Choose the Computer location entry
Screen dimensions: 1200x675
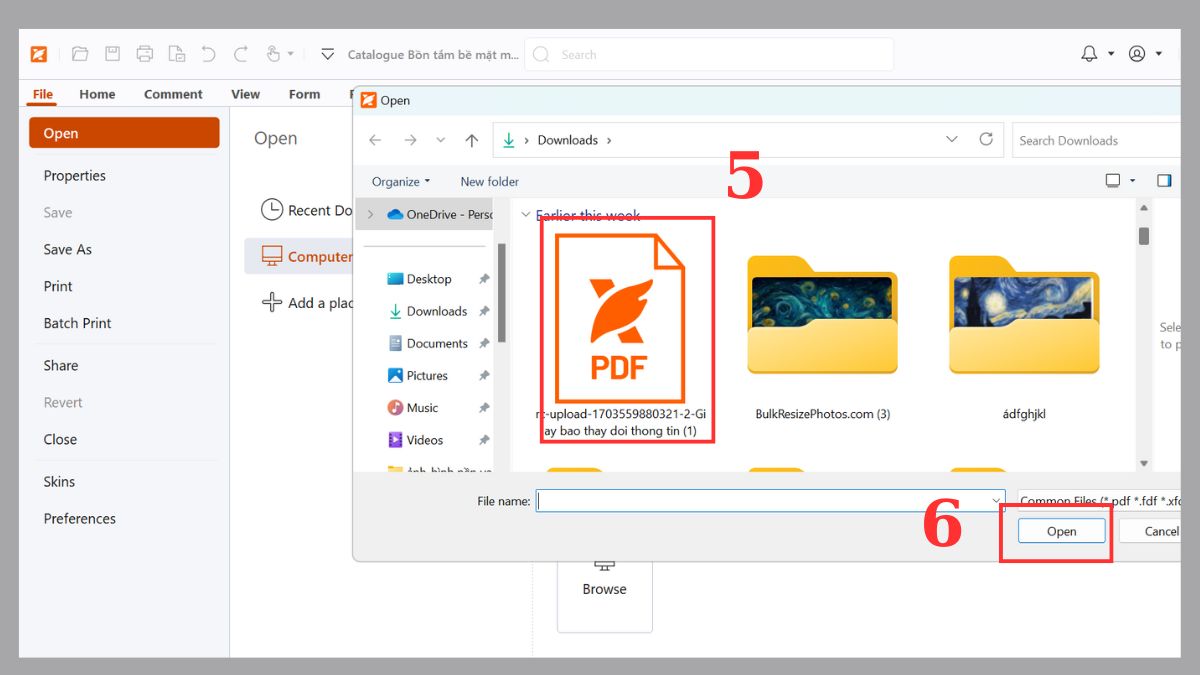(298, 256)
